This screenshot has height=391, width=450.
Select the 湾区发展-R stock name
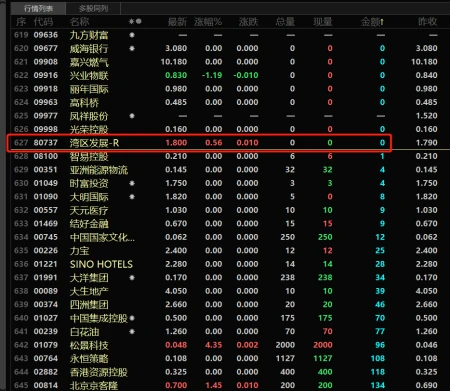click(94, 143)
